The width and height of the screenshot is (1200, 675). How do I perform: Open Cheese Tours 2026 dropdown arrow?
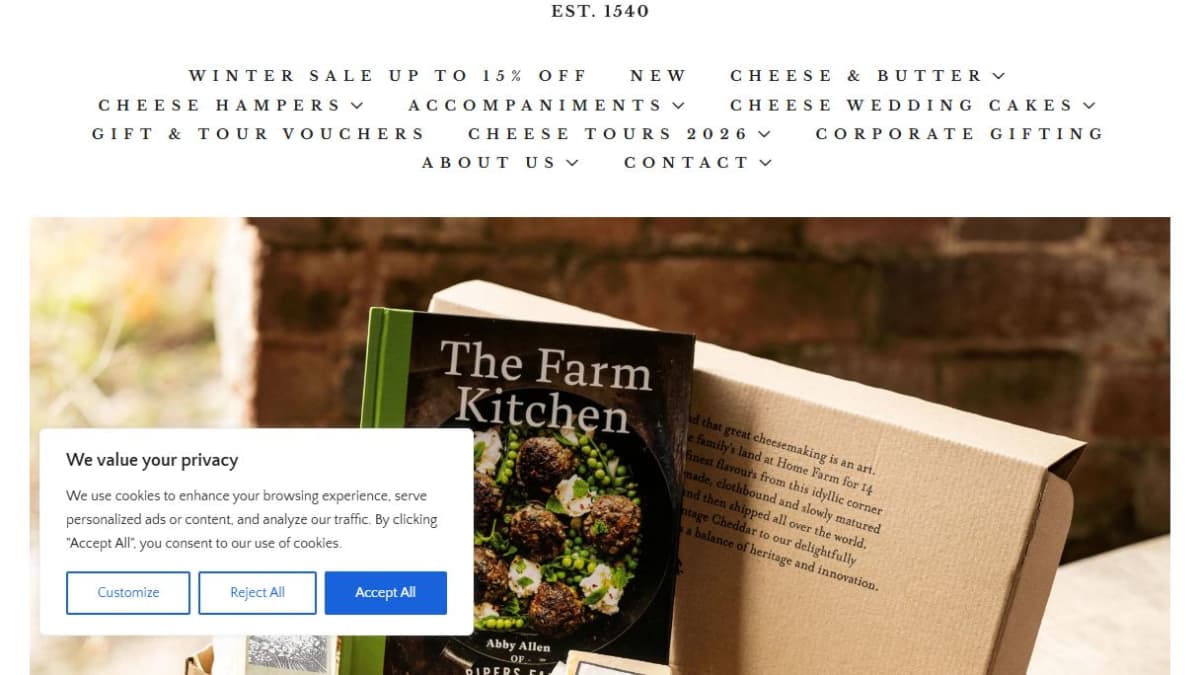[764, 134]
